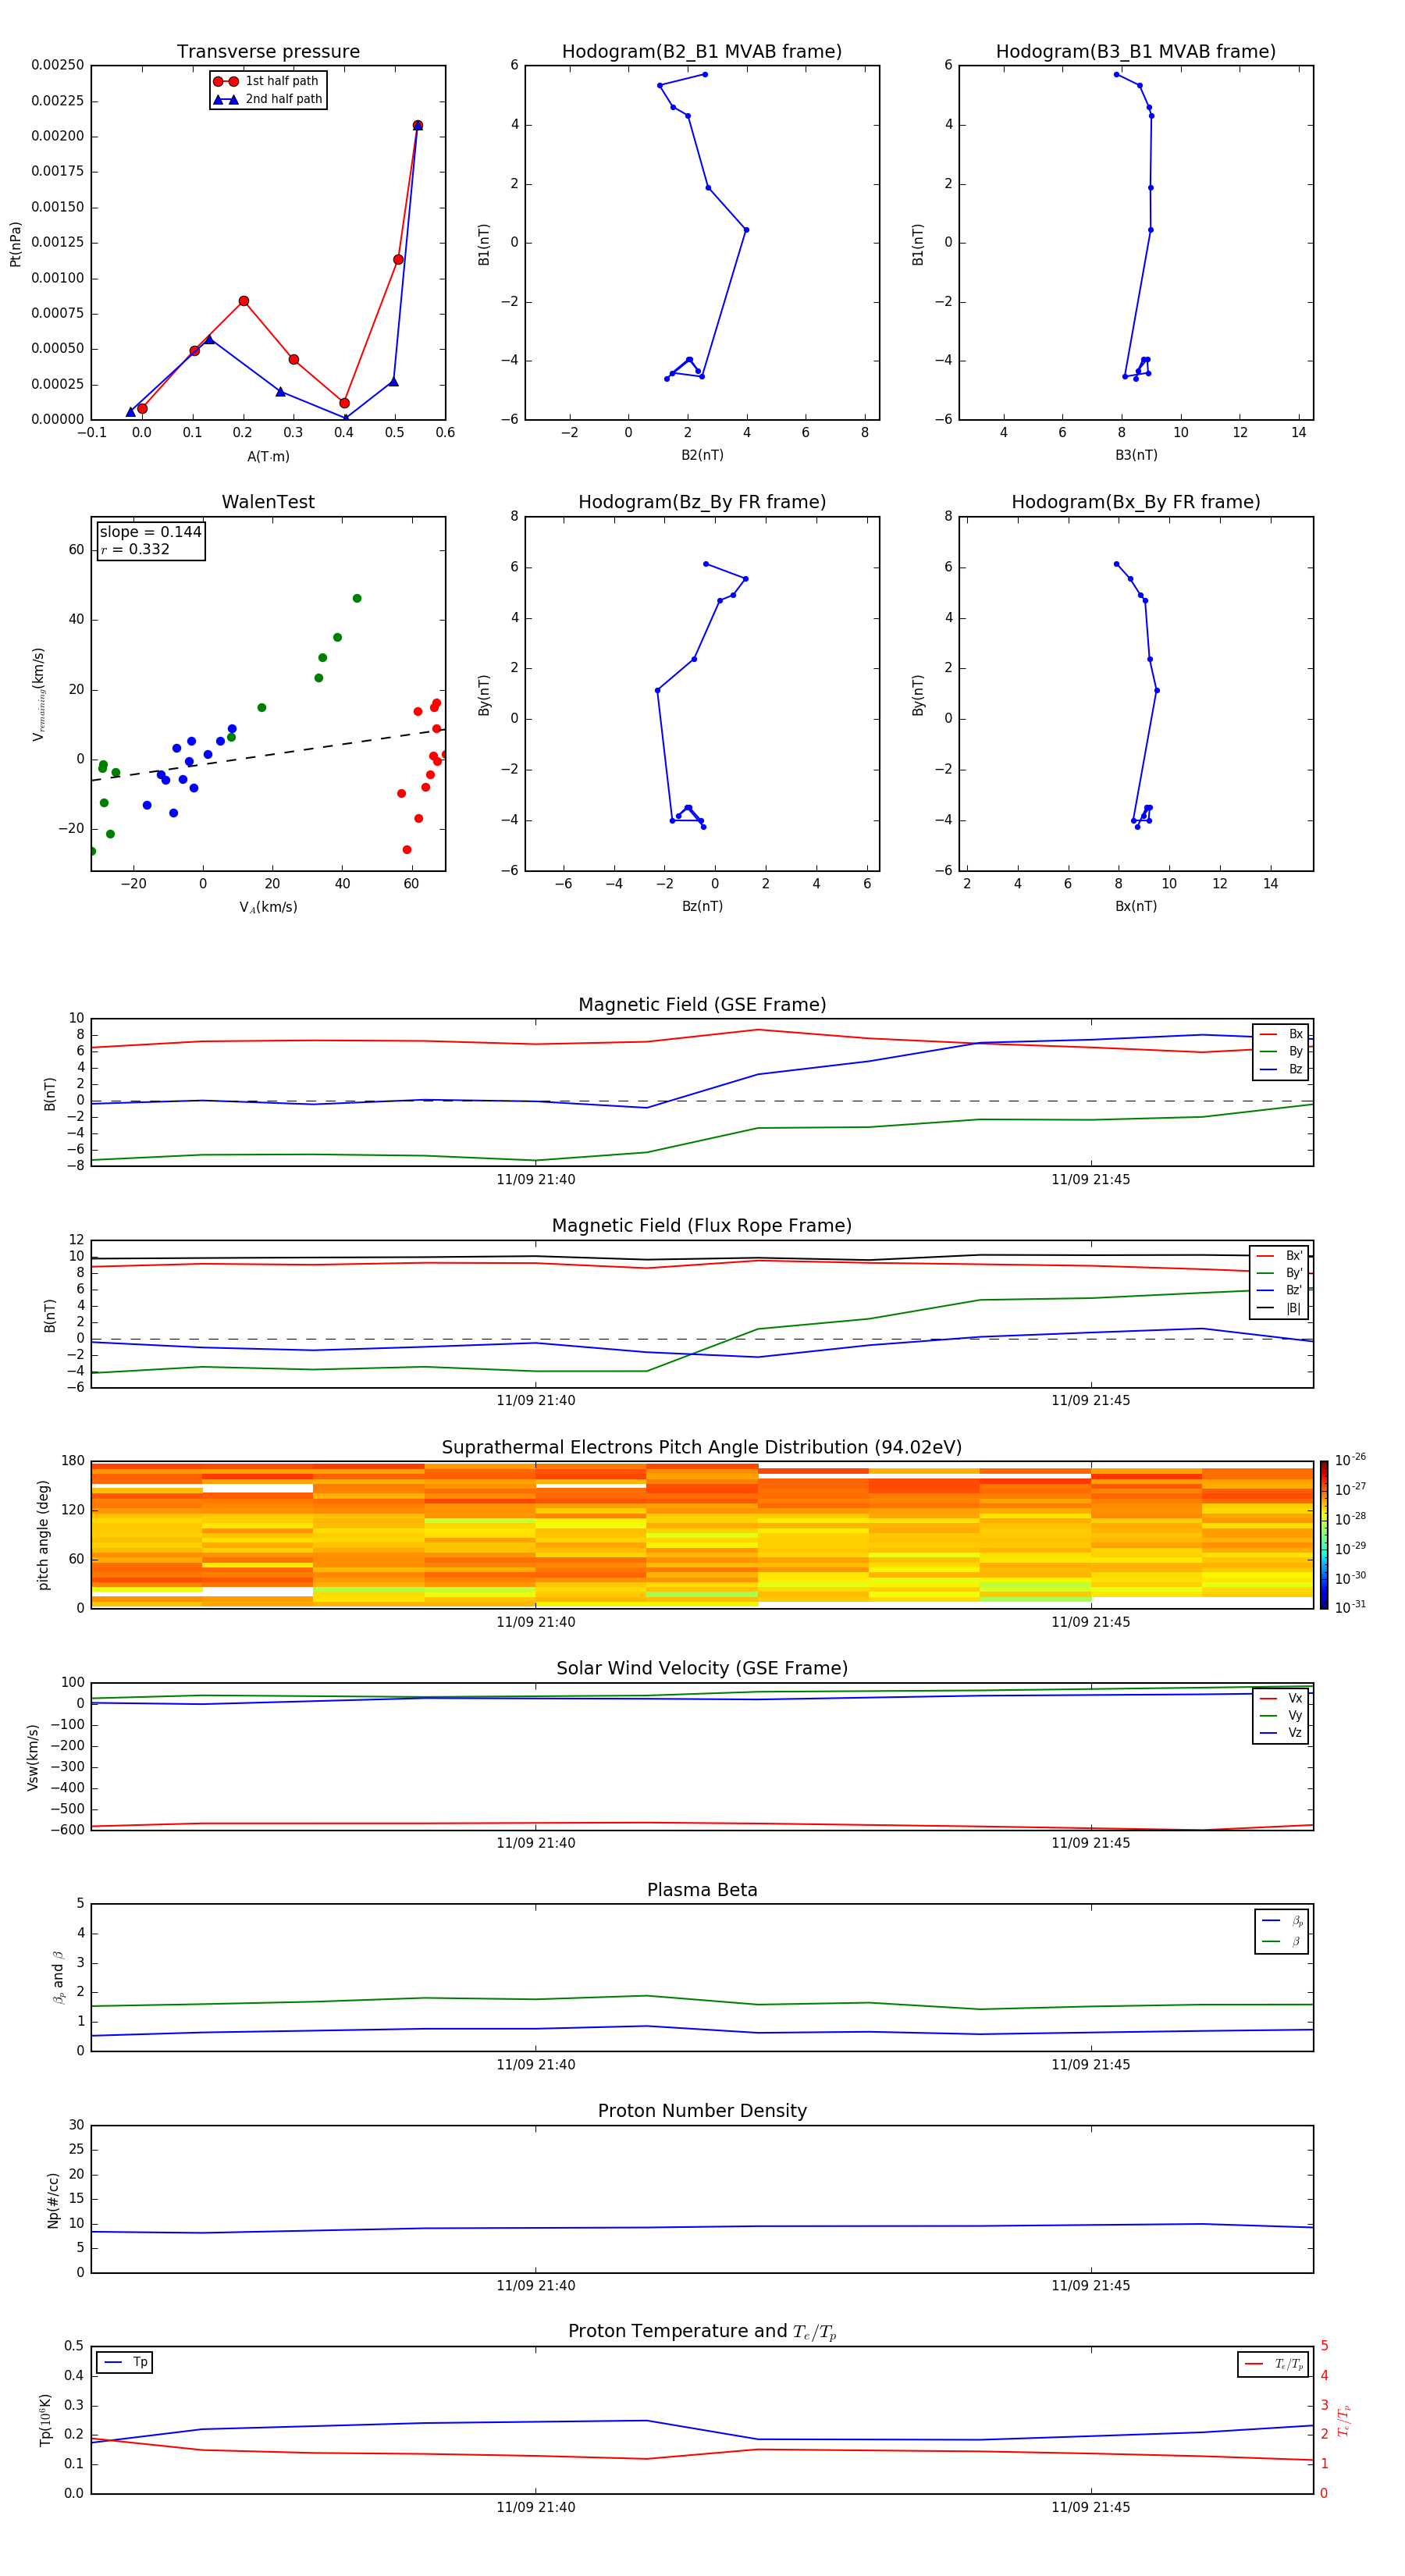The height and width of the screenshot is (2576, 1405).
Task: Click the '10^-31' colorbar label
Action: pyautogui.click(x=1350, y=1607)
